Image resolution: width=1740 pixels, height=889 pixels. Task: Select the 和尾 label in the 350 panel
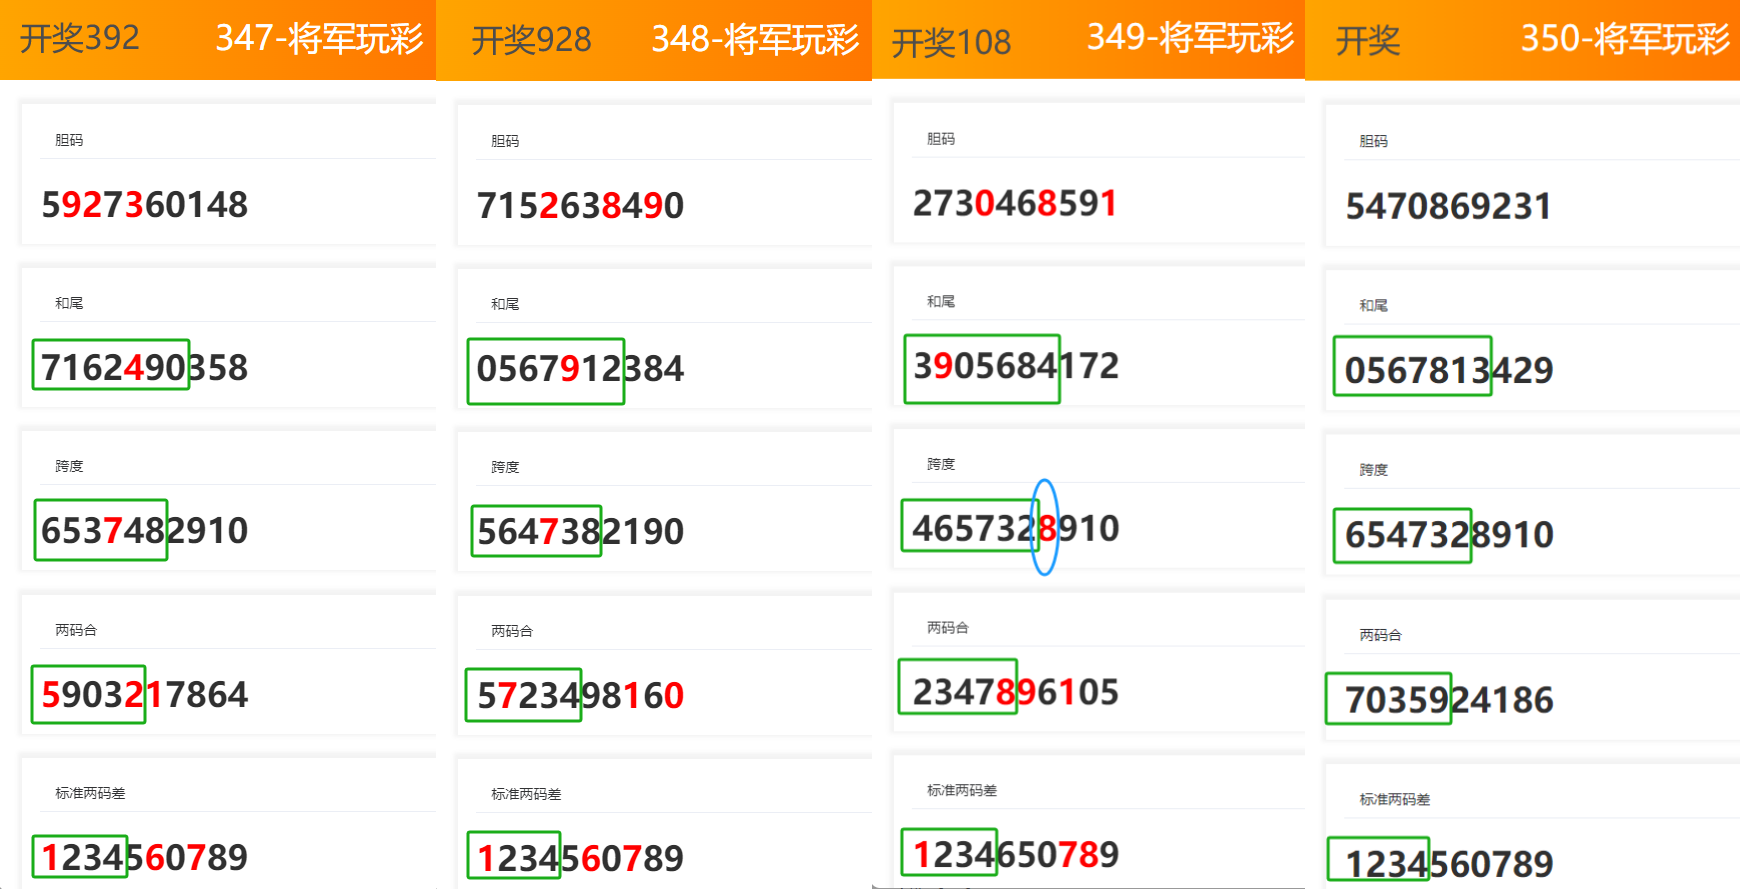[1374, 305]
